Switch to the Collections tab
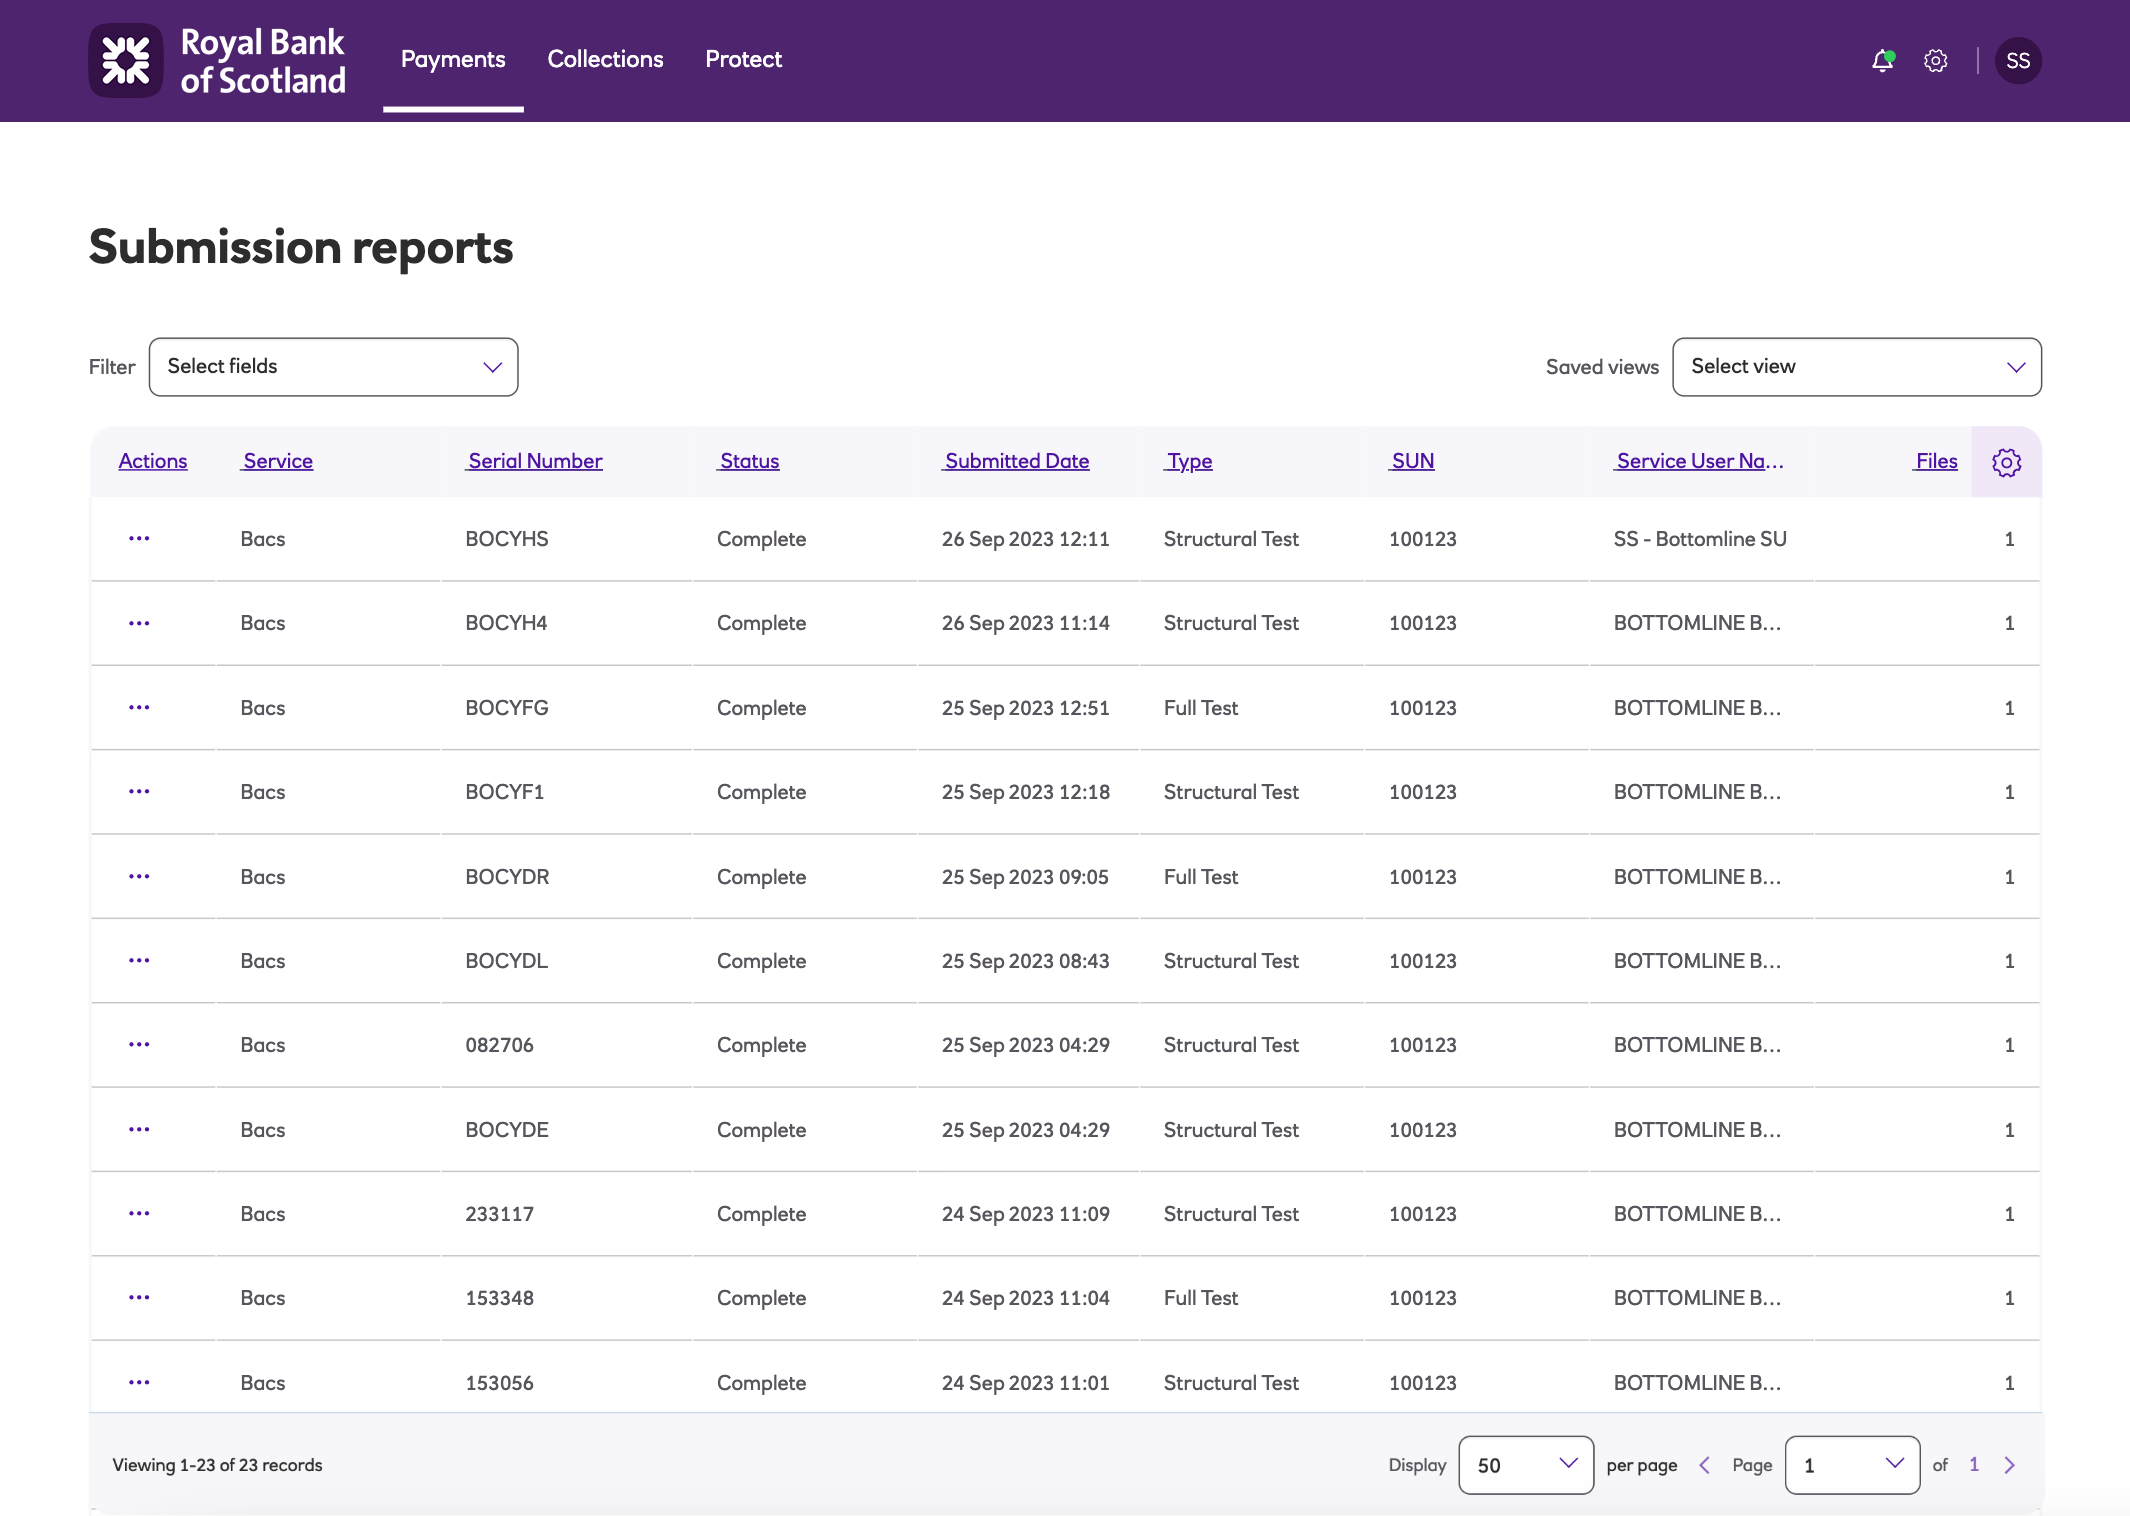Viewport: 2130px width, 1516px height. [605, 60]
